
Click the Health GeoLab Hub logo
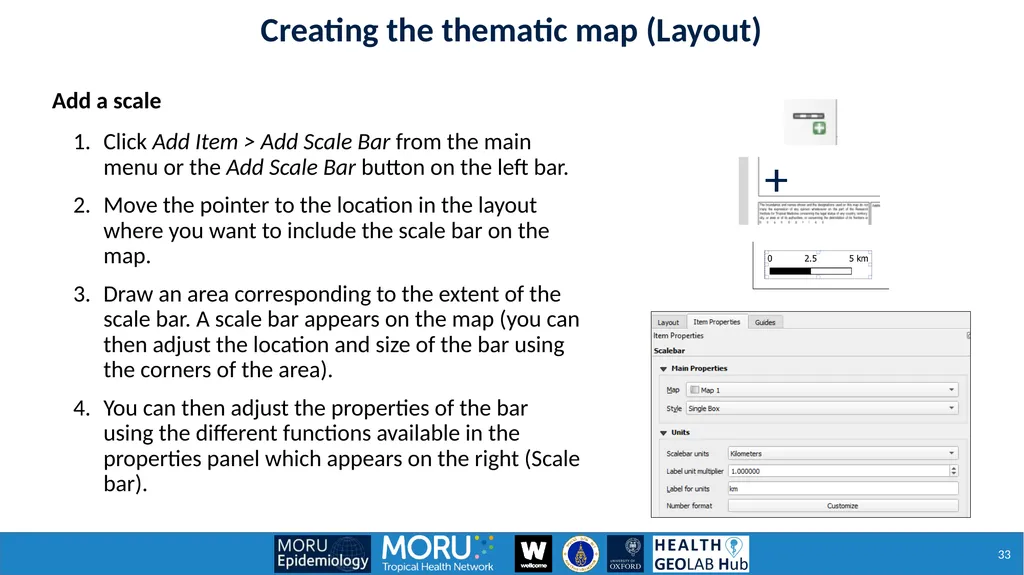[701, 553]
